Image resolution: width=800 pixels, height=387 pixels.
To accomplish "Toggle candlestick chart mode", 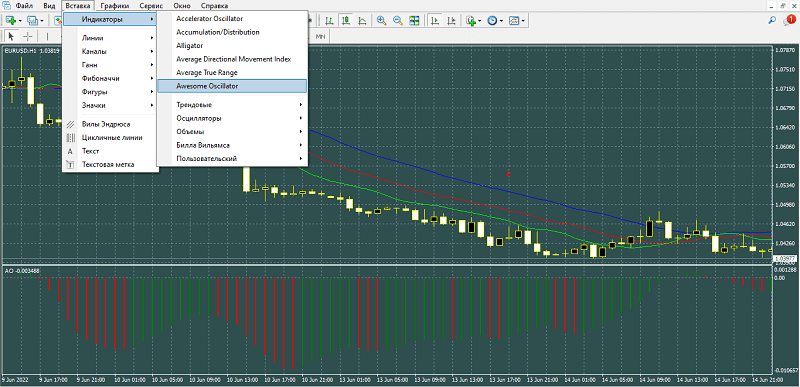I will pyautogui.click(x=346, y=20).
